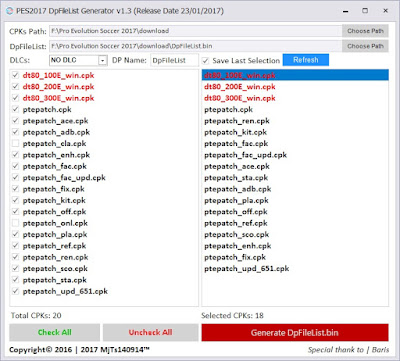The image size is (400, 361).
Task: Click the app icon in the title bar
Action: [x=10, y=11]
